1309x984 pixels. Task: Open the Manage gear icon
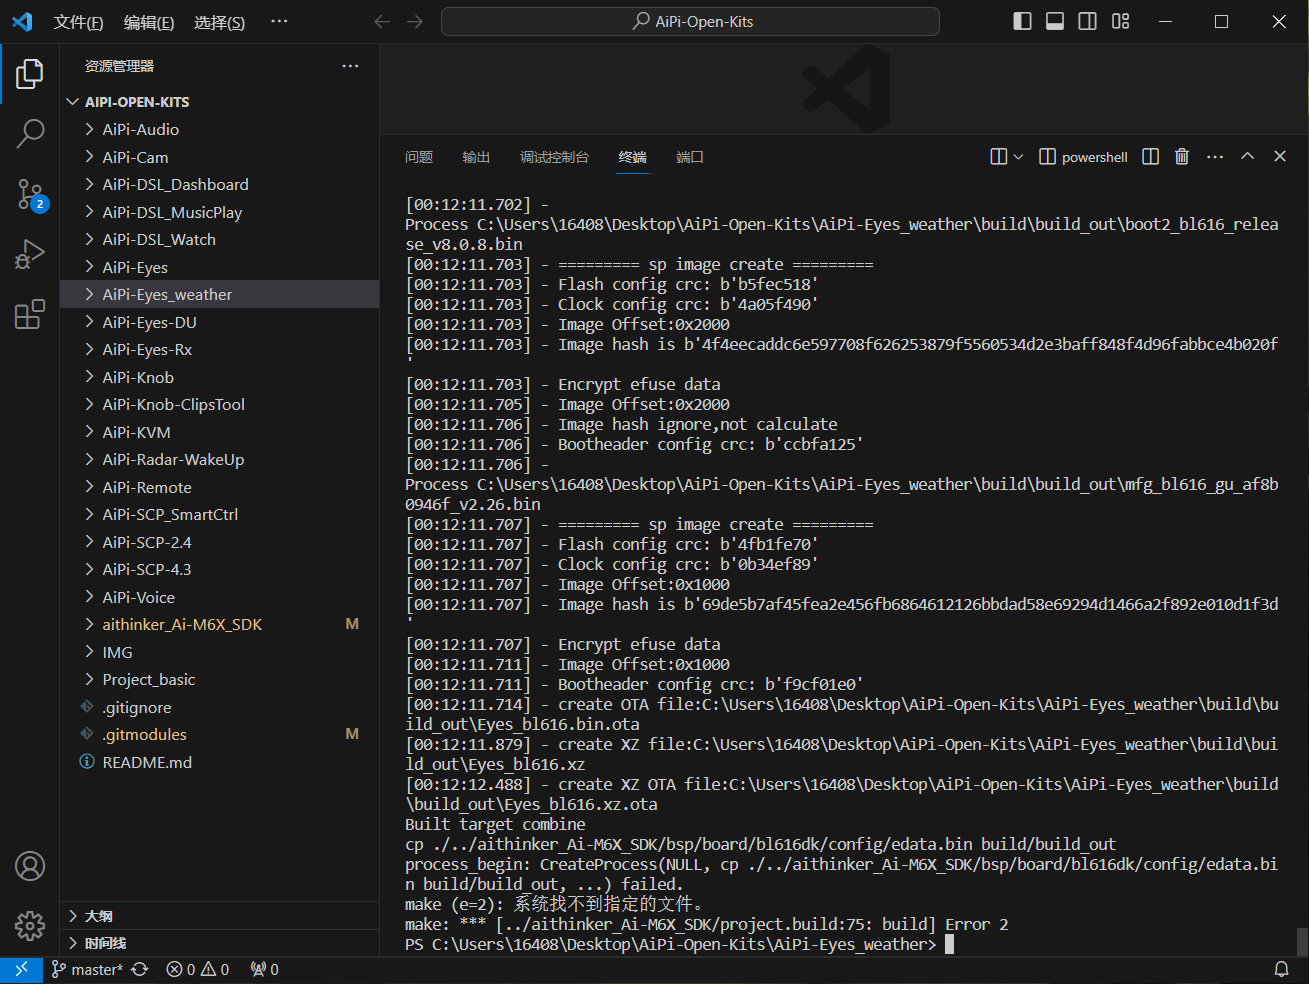point(30,926)
